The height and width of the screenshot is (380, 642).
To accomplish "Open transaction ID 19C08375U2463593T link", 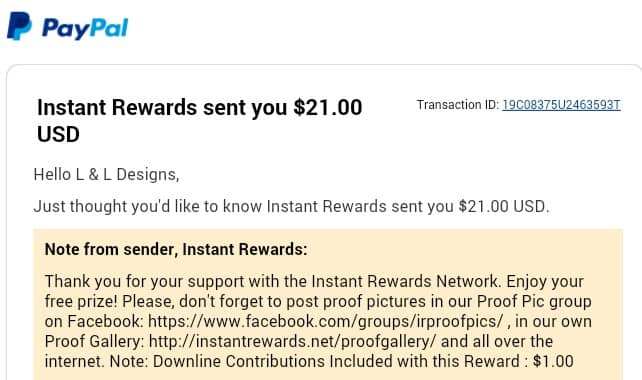I will click(561, 105).
